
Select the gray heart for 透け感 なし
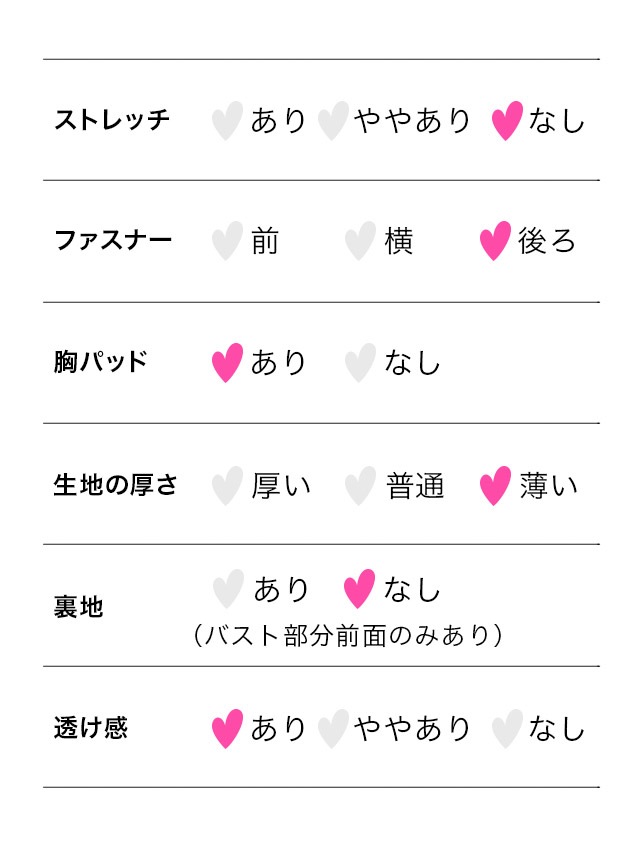pyautogui.click(x=507, y=729)
